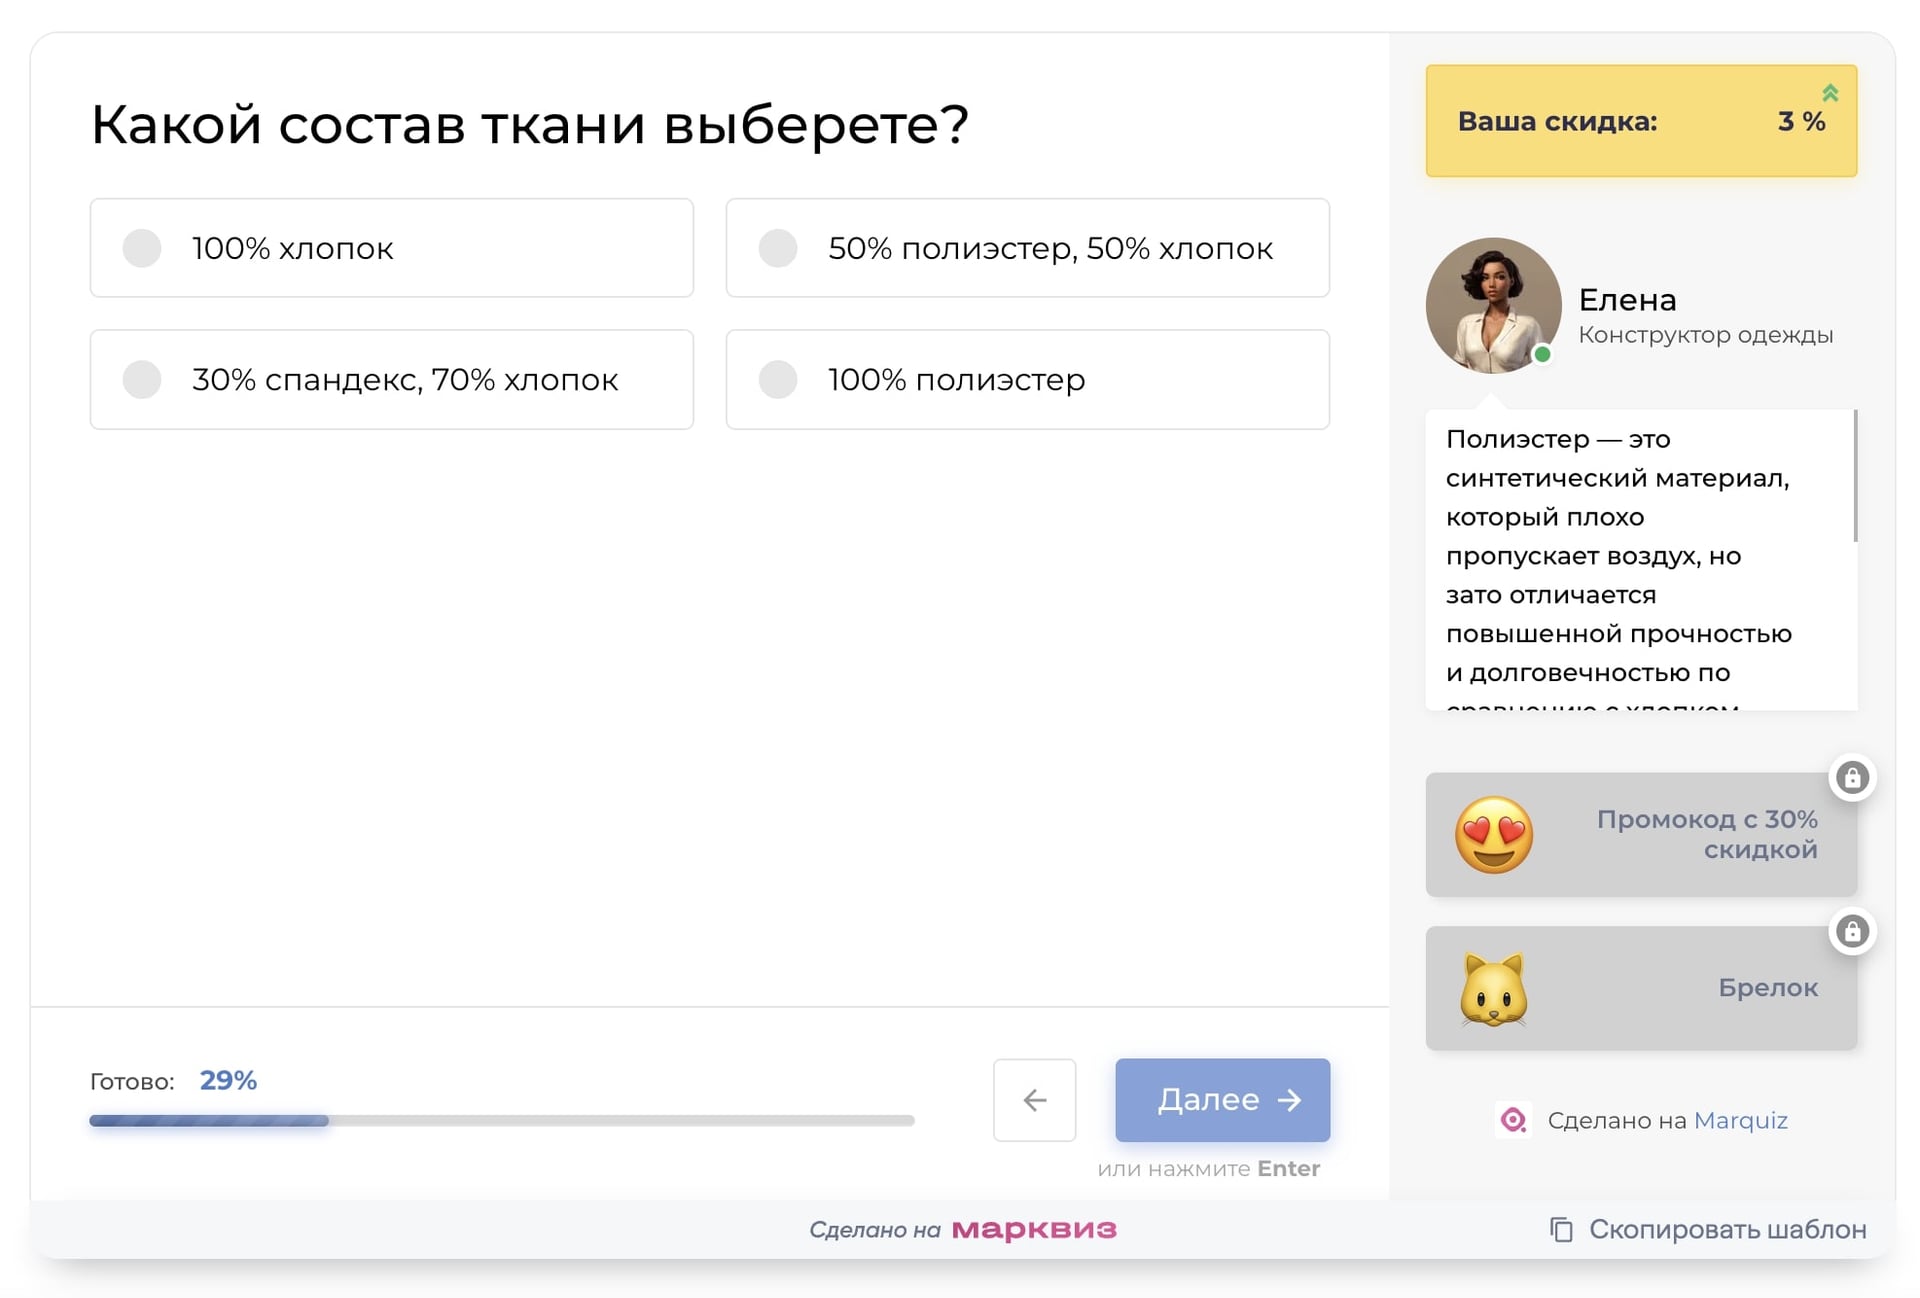Click the pink Marquiz logo icon

[1512, 1120]
